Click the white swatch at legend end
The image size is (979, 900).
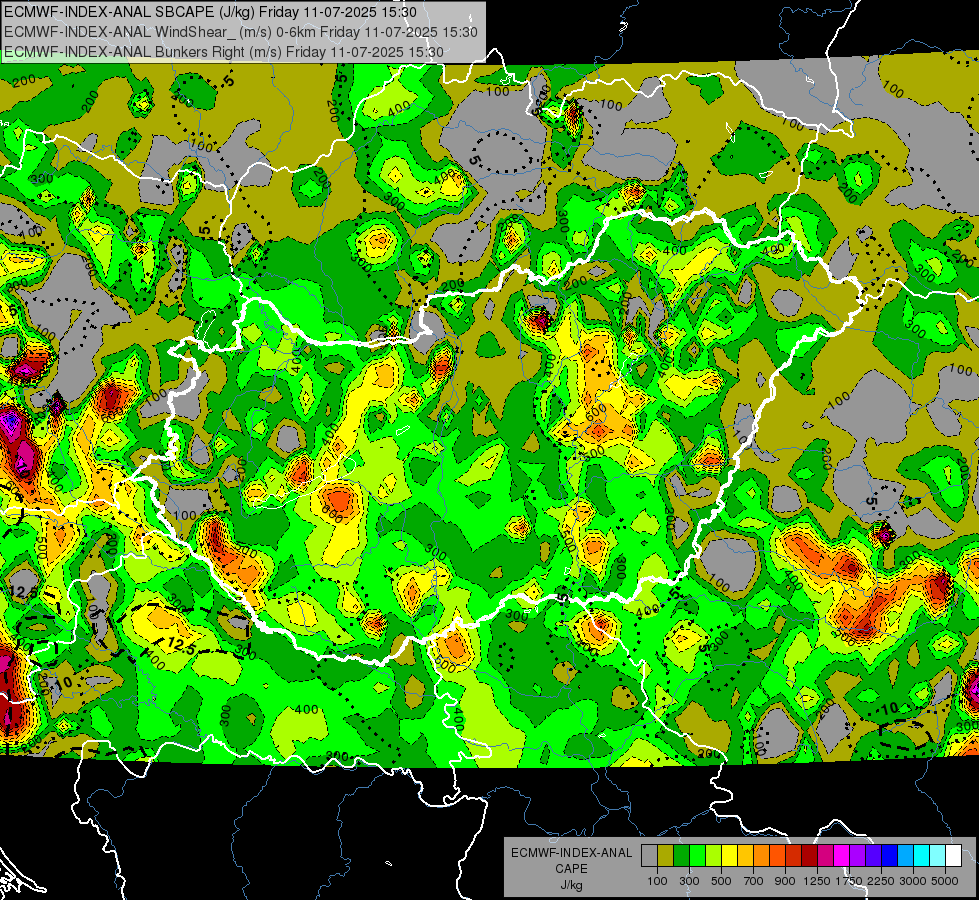tap(953, 855)
